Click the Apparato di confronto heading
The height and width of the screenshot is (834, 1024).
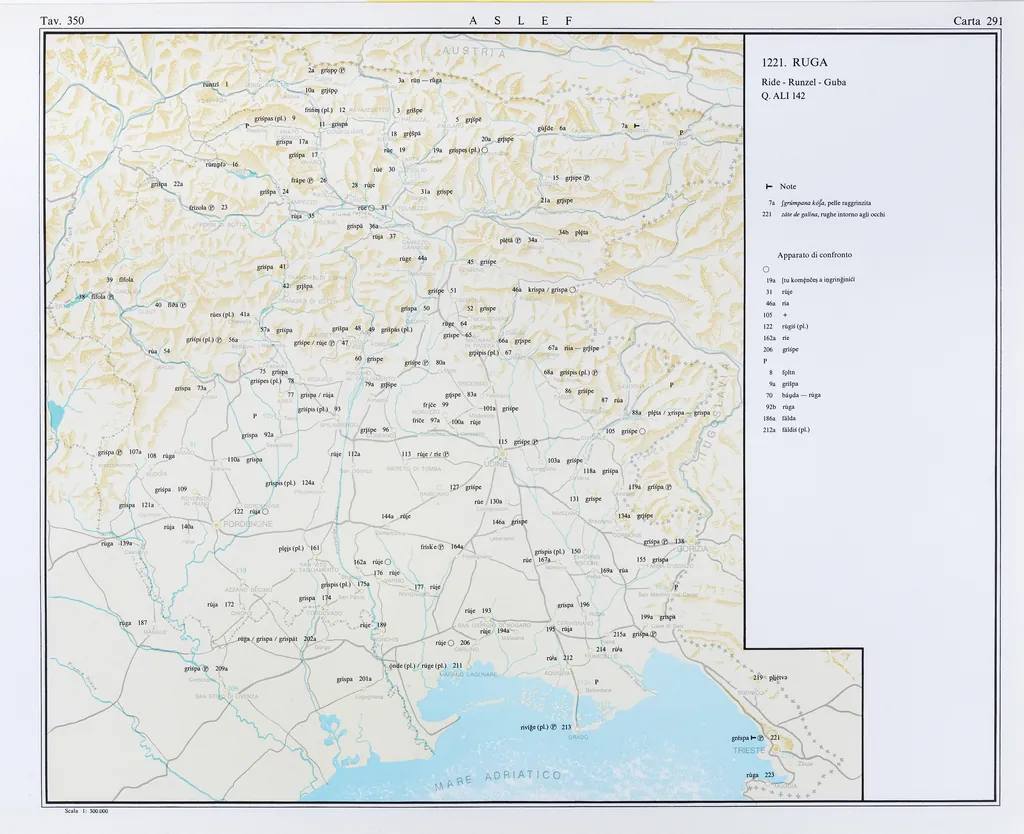point(814,255)
